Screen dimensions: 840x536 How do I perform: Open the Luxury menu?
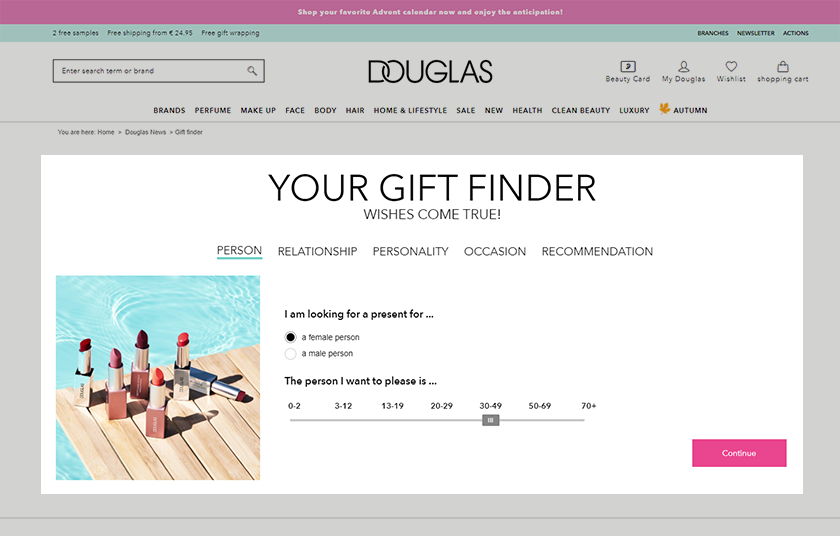pos(634,110)
